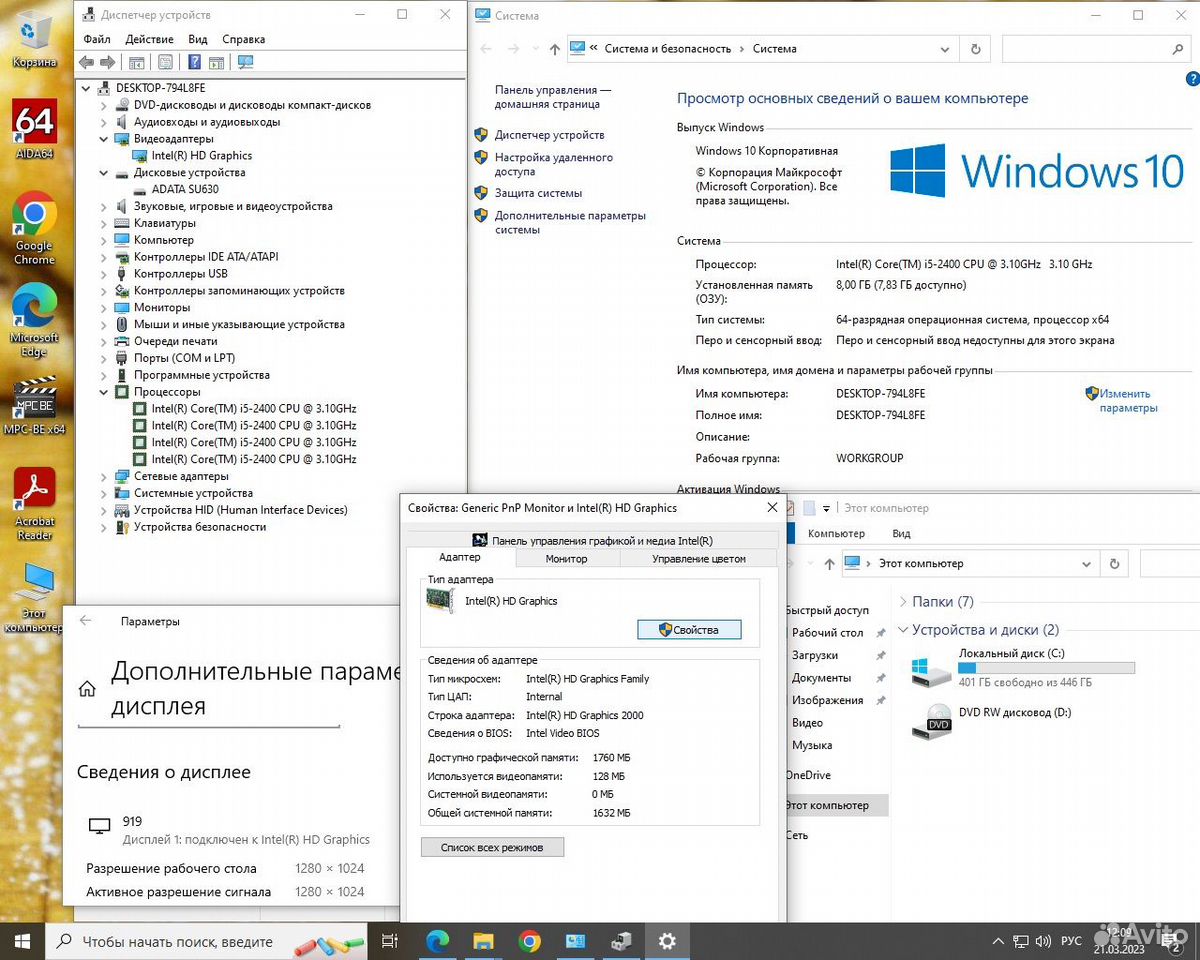Open the Действие menu in Device Manager

(x=150, y=39)
